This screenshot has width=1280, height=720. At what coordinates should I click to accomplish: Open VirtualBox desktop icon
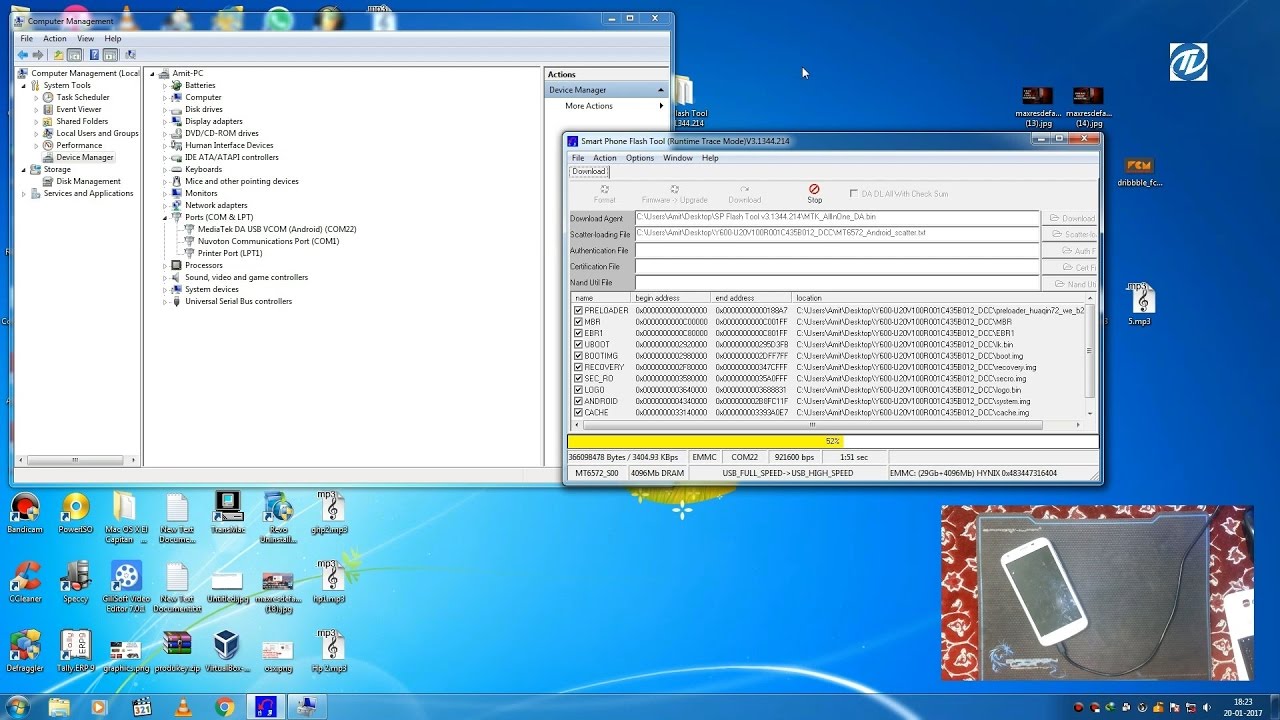pos(227,652)
